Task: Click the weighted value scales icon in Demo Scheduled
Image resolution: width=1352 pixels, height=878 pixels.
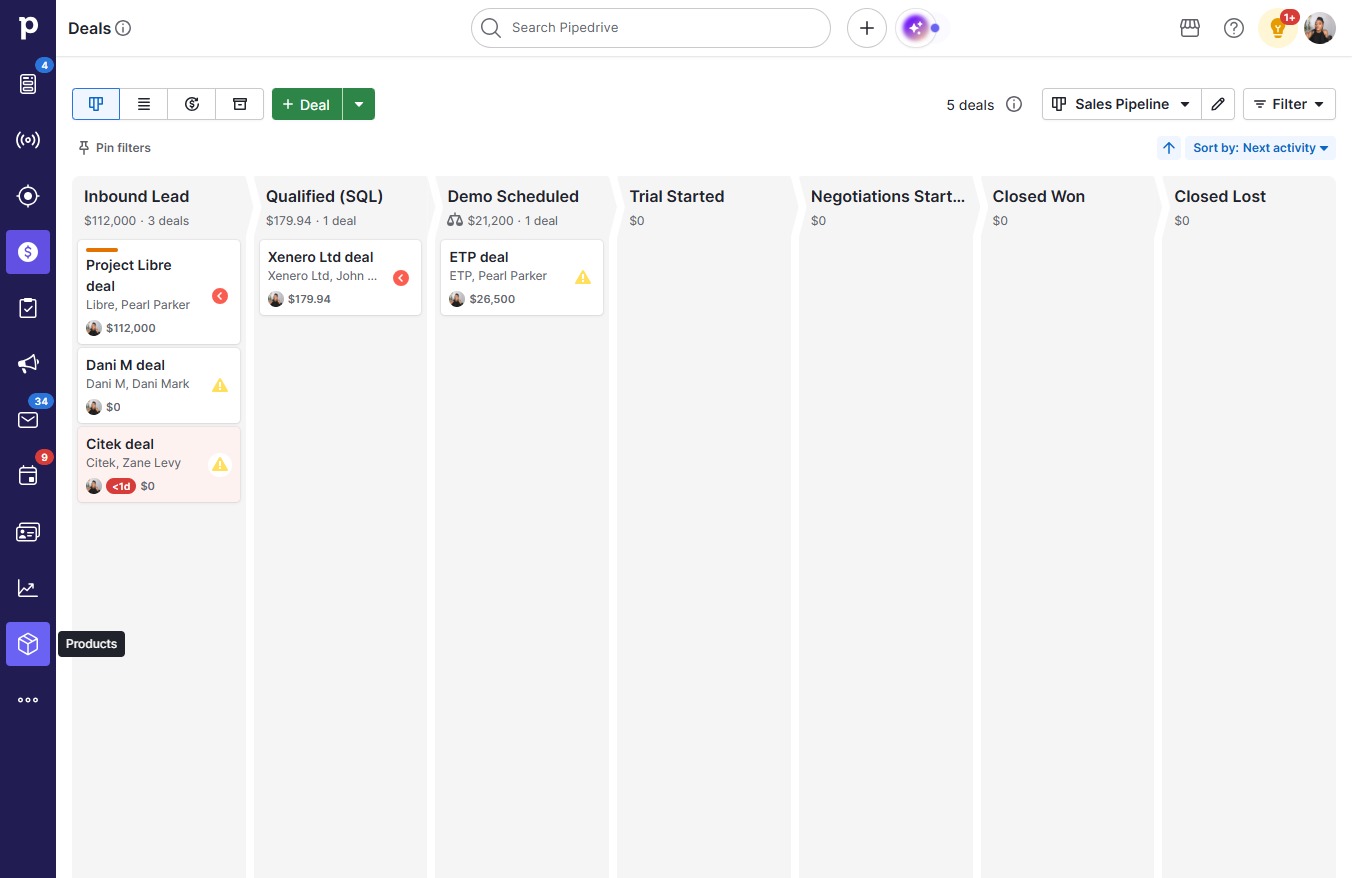Action: [455, 220]
